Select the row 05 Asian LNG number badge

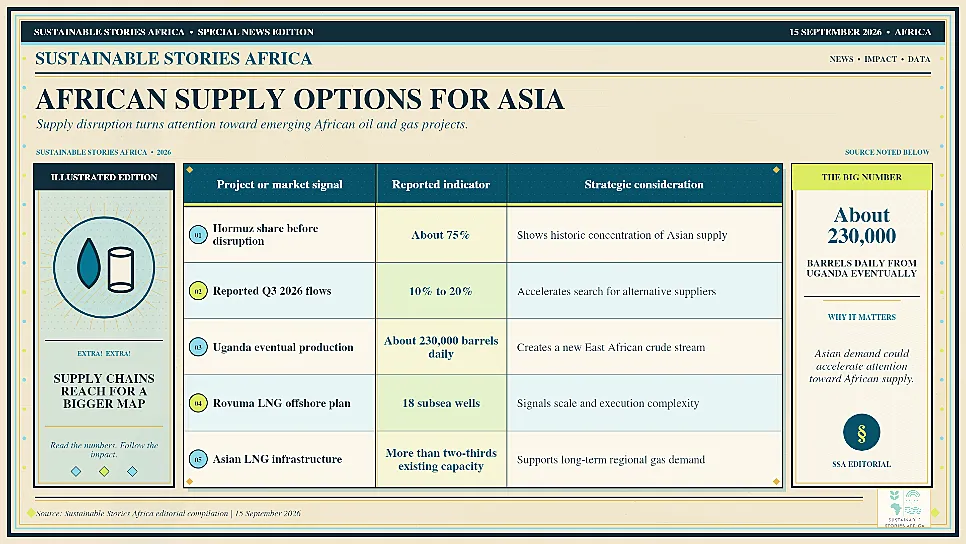(x=198, y=459)
